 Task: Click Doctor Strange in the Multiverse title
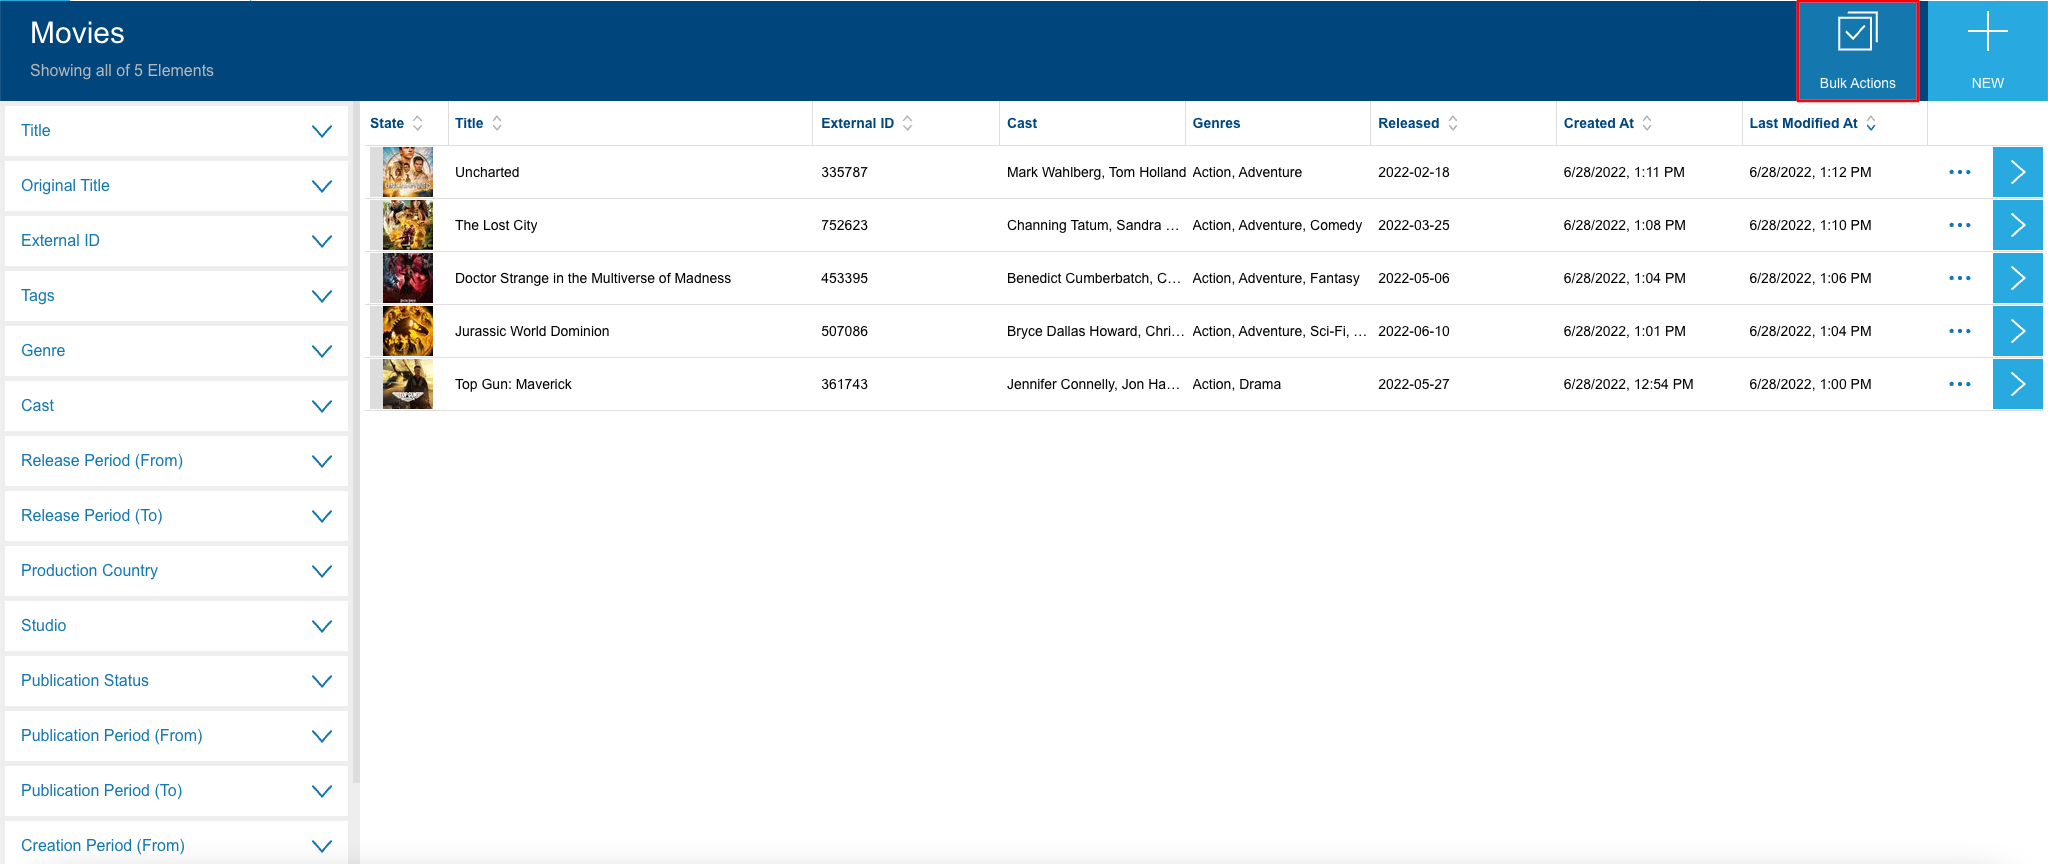click(x=592, y=278)
